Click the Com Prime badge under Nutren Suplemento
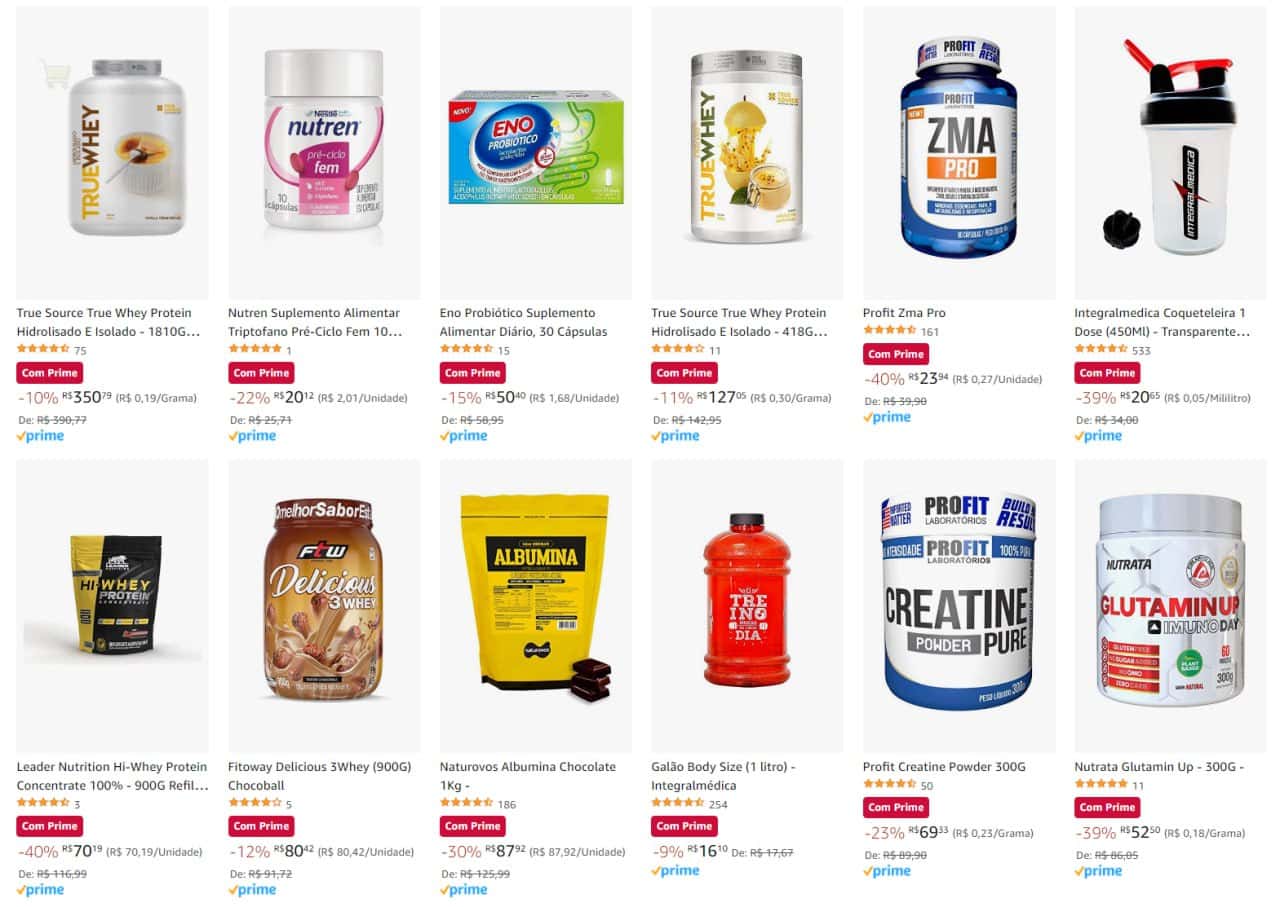The height and width of the screenshot is (907, 1280). click(261, 373)
